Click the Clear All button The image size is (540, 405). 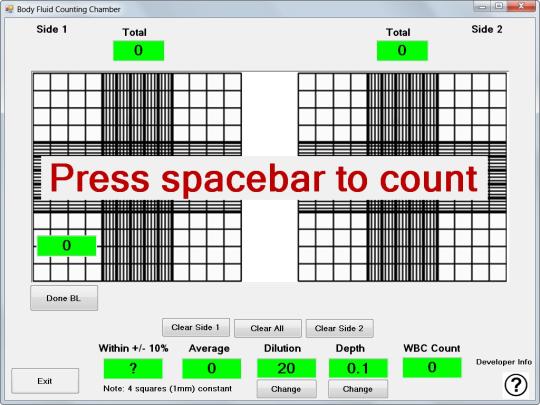pyautogui.click(x=268, y=328)
